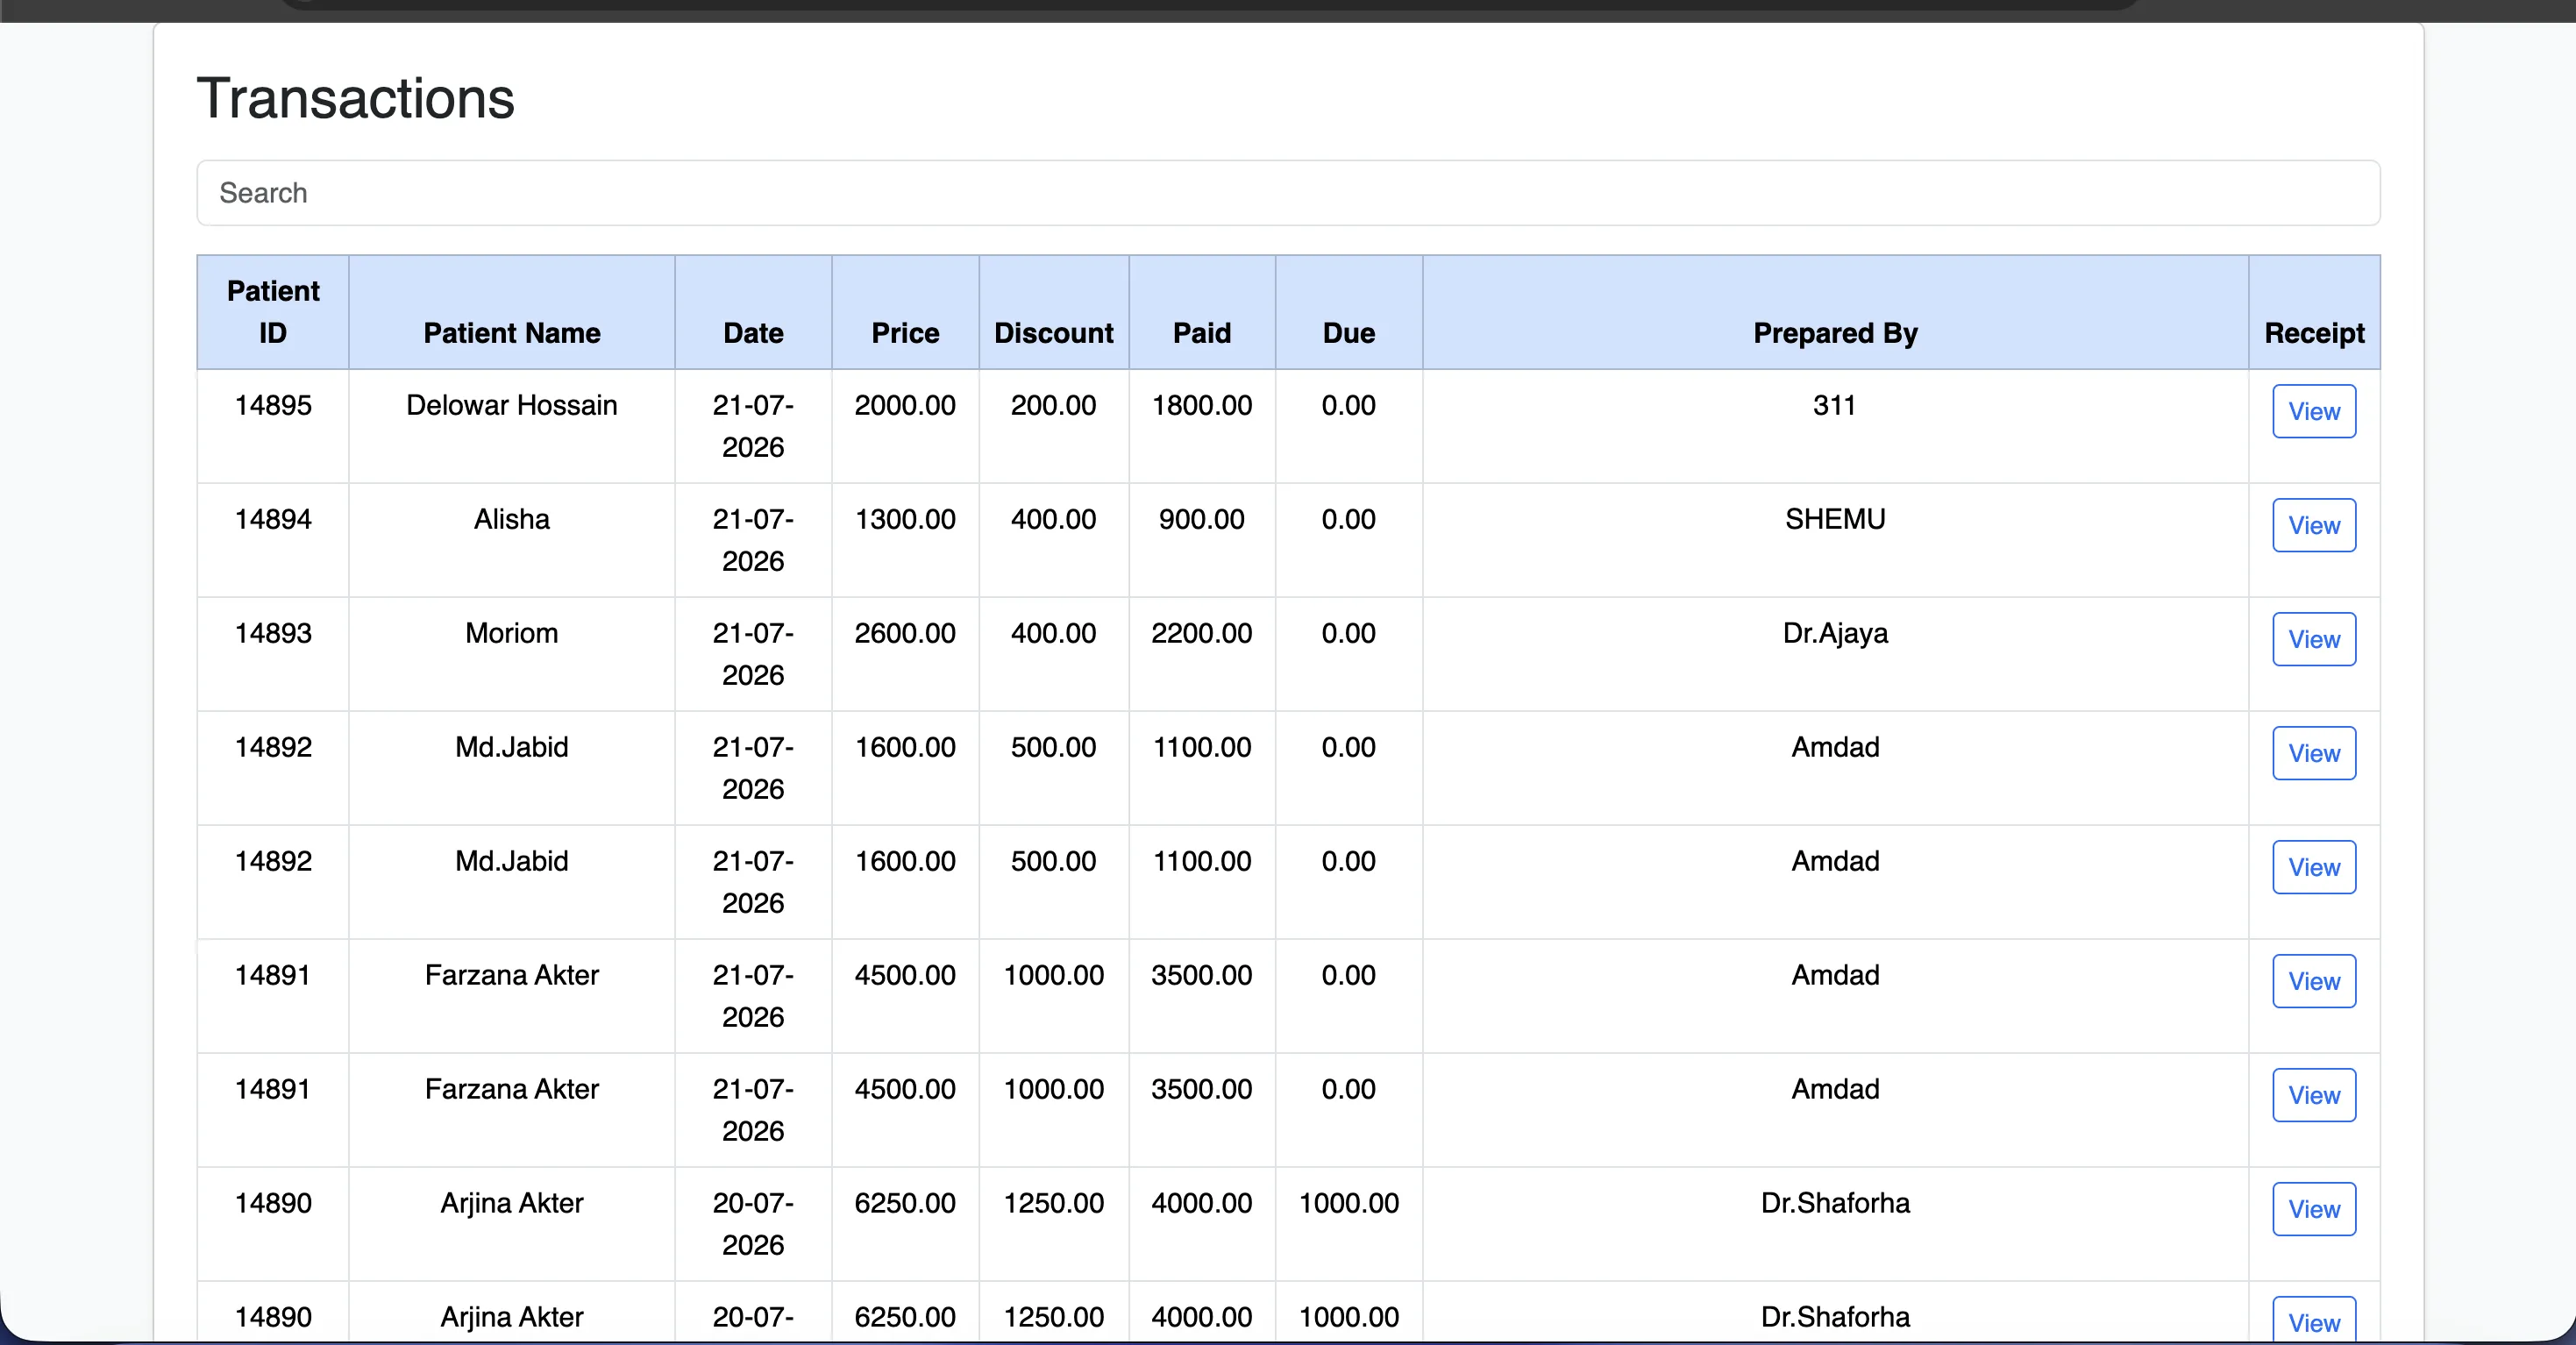2576x1345 pixels.
Task: Select the 0.00 due in Moriom's row
Action: 1349,633
